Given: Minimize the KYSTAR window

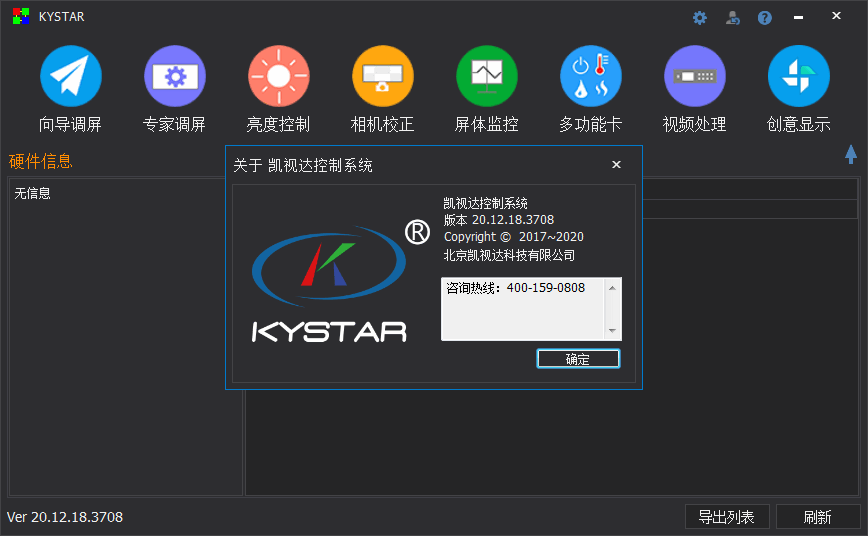Looking at the screenshot, I should 798,17.
